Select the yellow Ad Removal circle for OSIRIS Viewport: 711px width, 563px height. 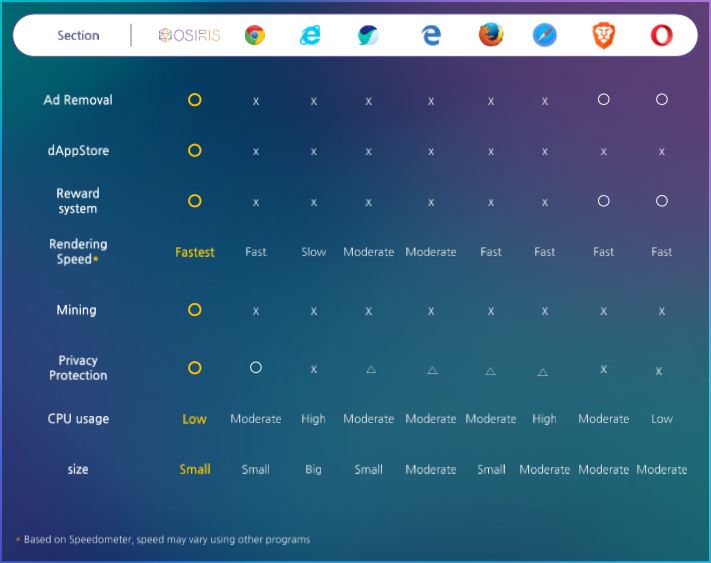pos(195,100)
